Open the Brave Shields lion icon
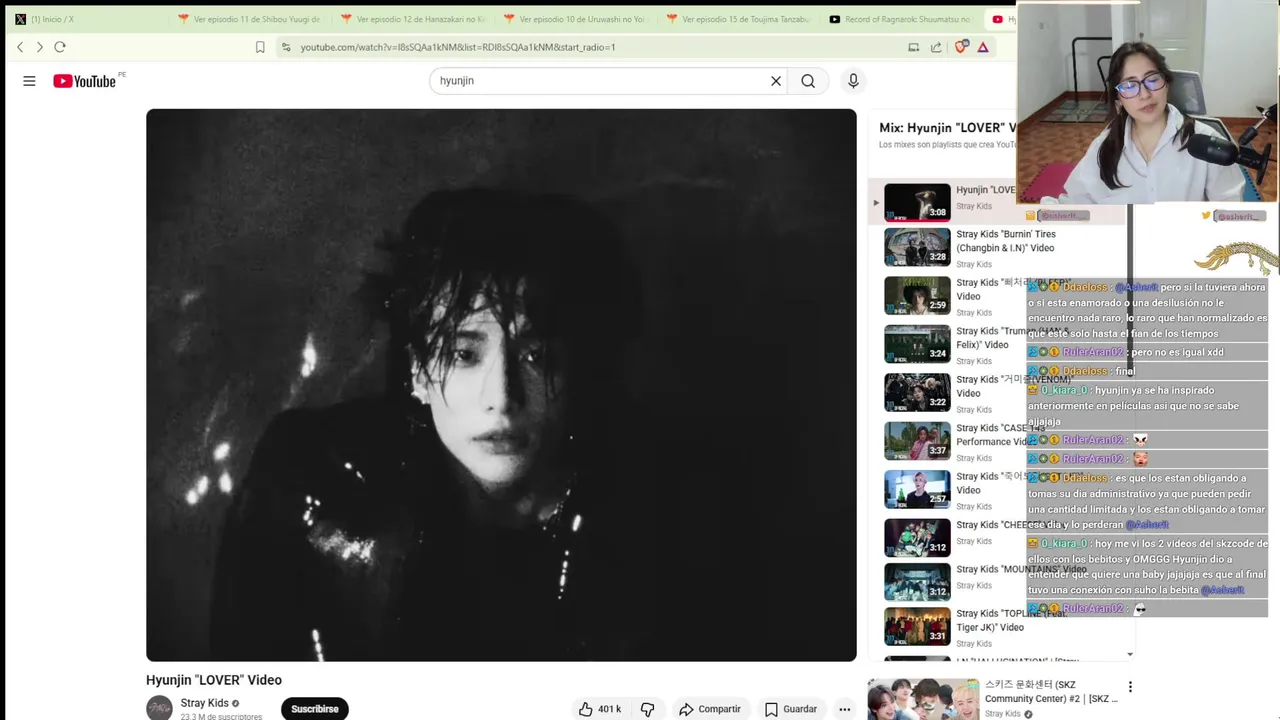Viewport: 1280px width, 720px height. (x=961, y=47)
